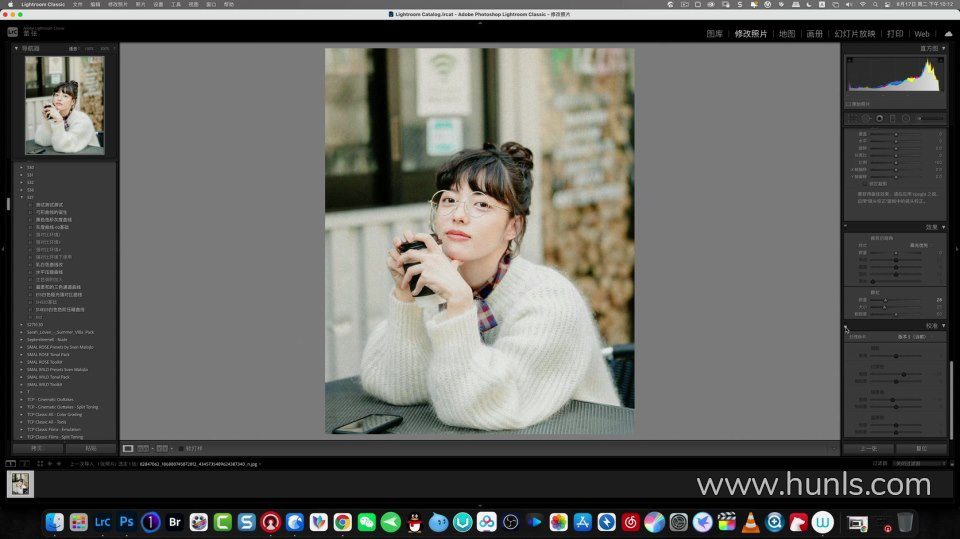
Task: Open Google Chrome in the dock
Action: 343,522
